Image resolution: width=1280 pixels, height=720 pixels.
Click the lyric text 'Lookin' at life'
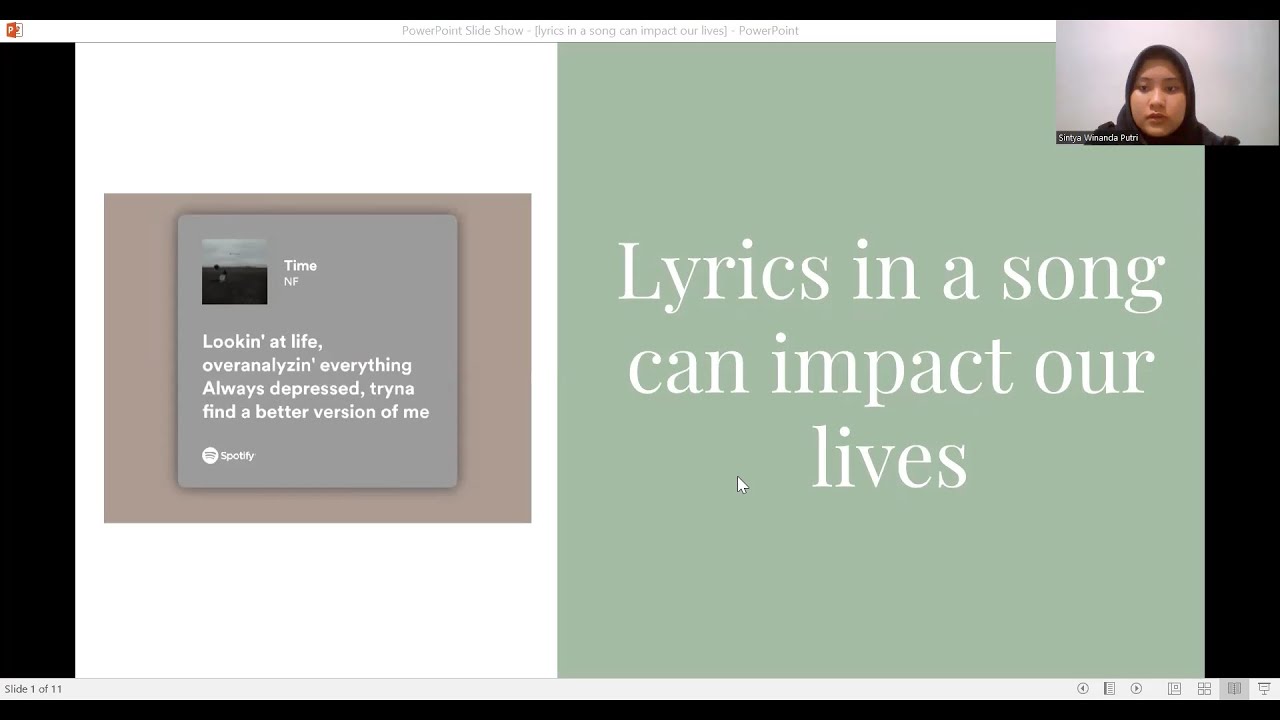click(262, 341)
